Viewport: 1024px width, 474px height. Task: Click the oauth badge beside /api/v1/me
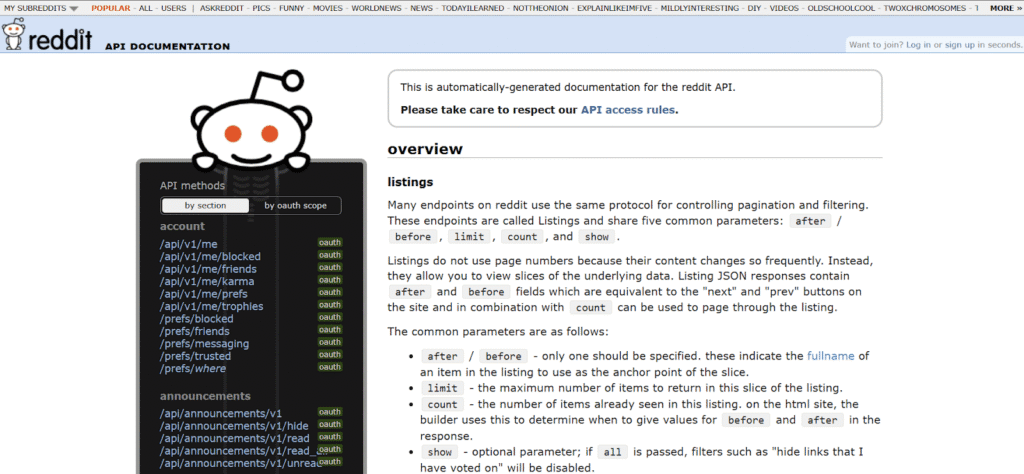coord(330,243)
